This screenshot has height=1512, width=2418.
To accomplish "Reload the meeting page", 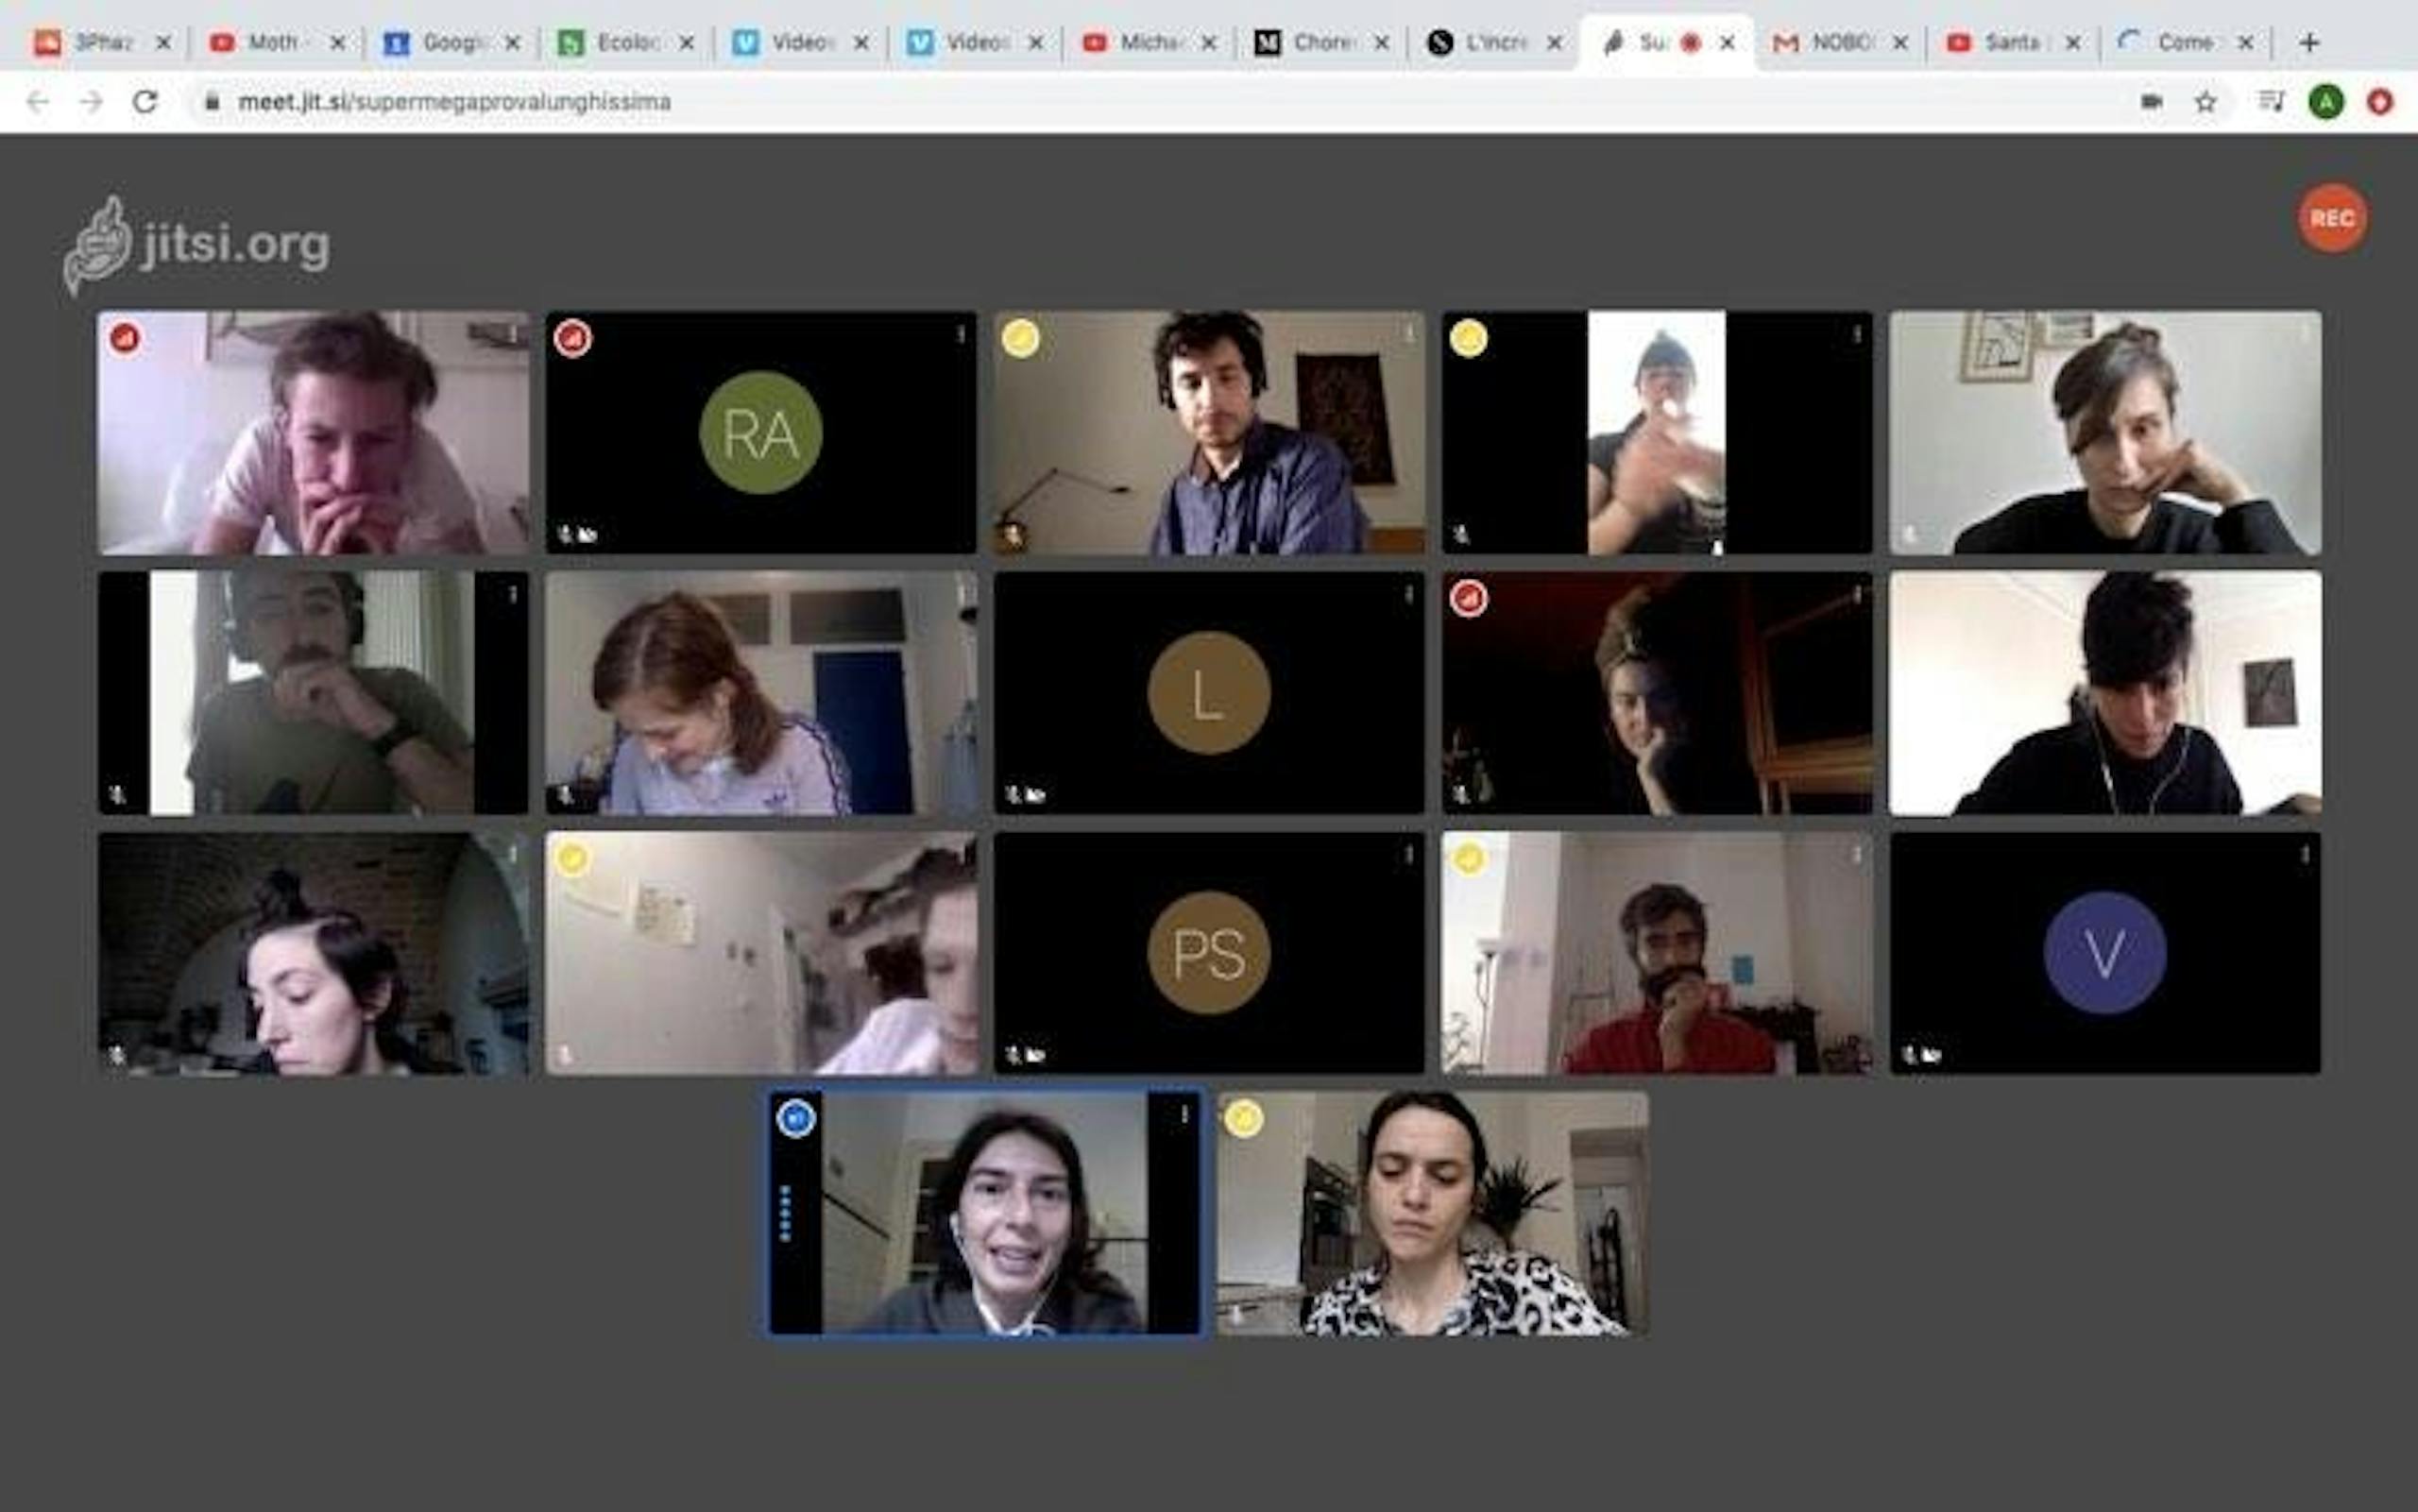I will click(146, 102).
